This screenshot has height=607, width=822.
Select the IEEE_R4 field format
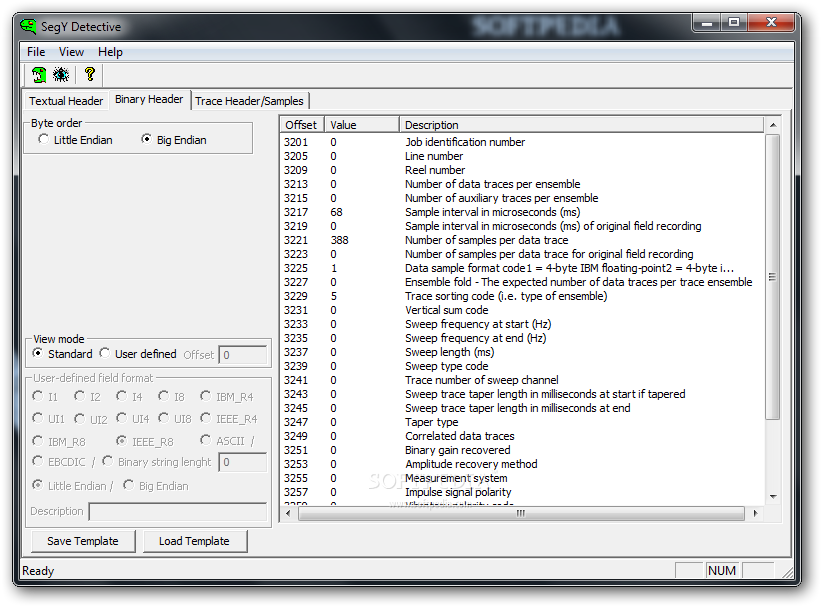pos(229,419)
